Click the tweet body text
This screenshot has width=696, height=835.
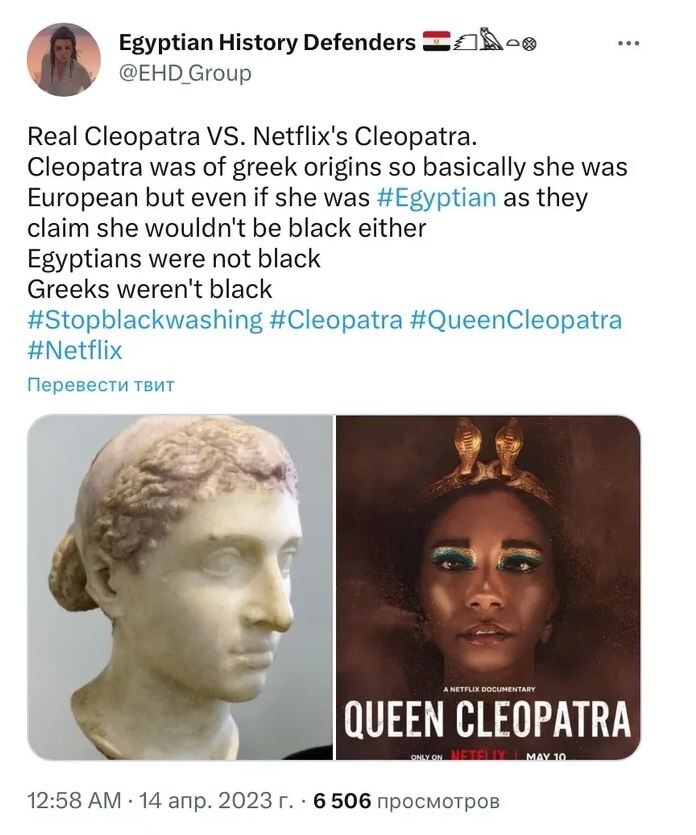[x=327, y=213]
